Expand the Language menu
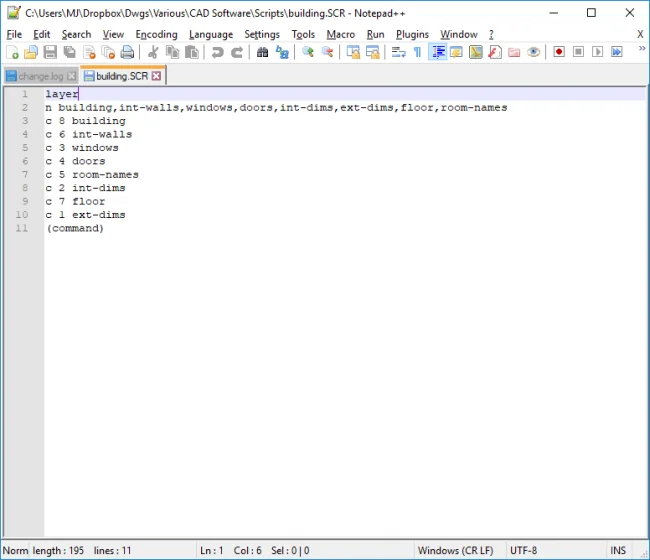The width and height of the screenshot is (650, 560). [x=210, y=34]
